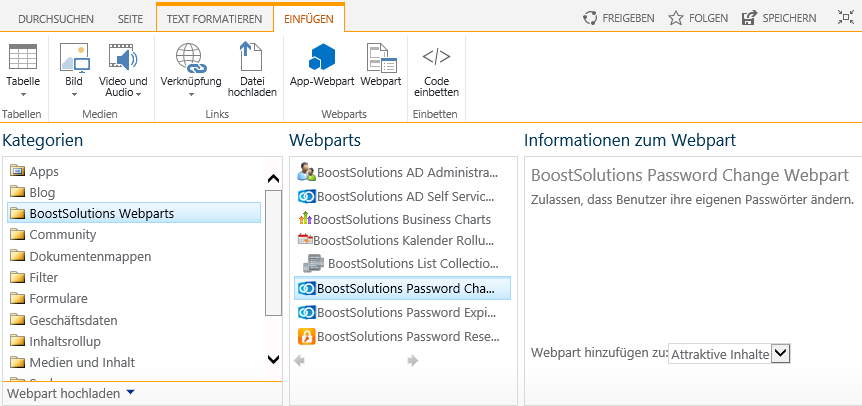Click the Verknüpfung globe link icon
This screenshot has width=862, height=406.
191,58
